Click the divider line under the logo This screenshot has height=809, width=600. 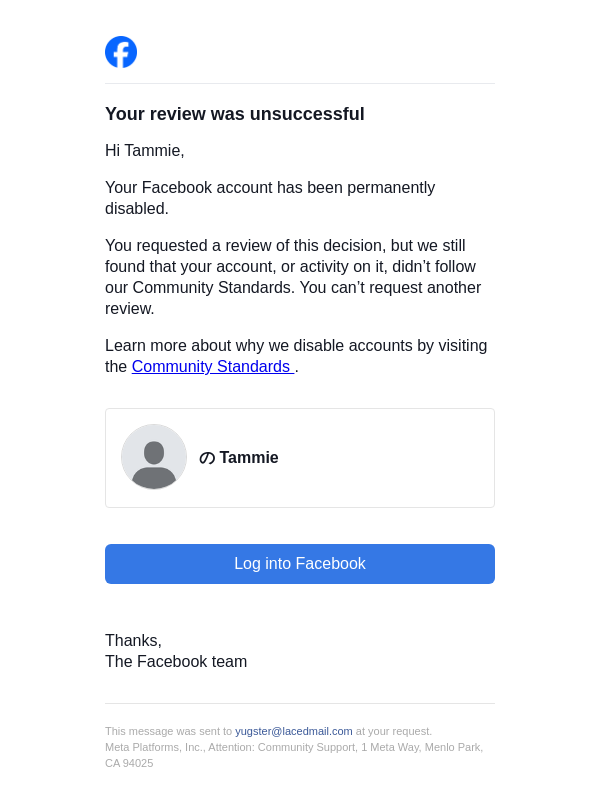(300, 84)
